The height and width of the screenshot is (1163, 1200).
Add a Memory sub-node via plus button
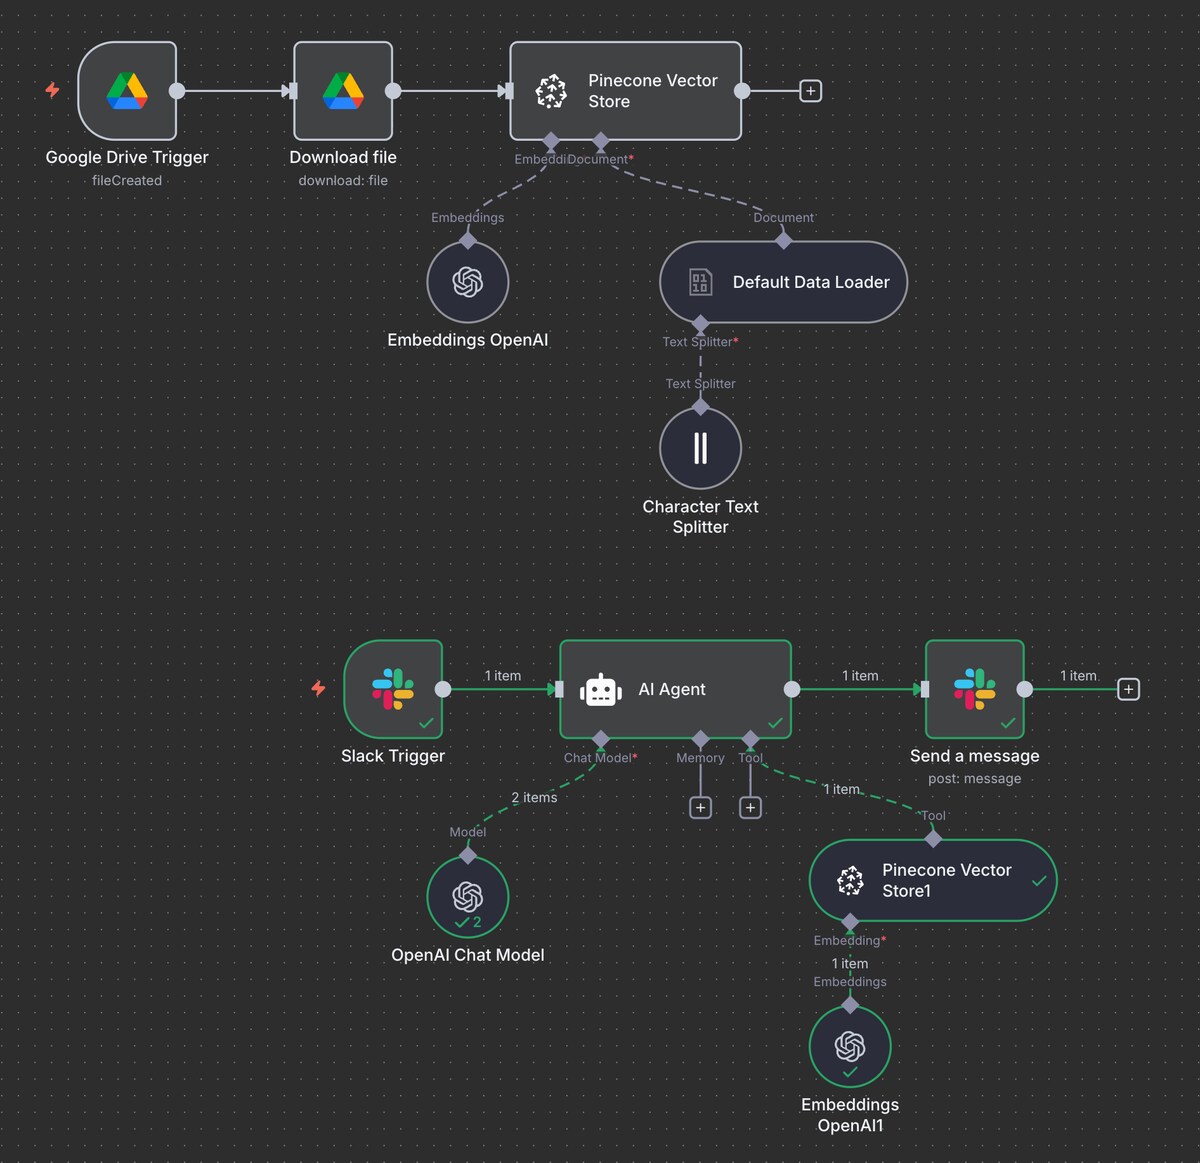tap(701, 807)
